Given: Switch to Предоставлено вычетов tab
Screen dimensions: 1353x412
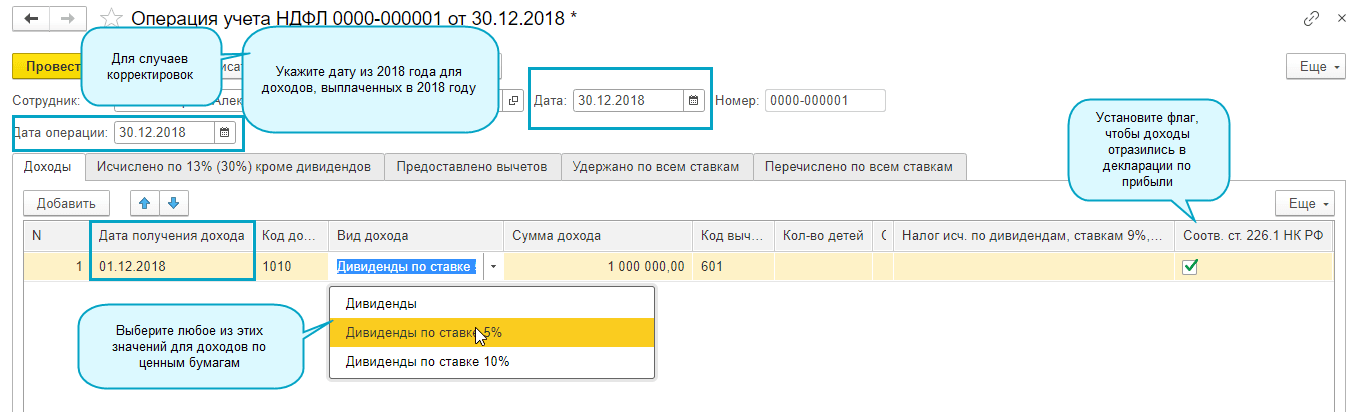Looking at the screenshot, I should click(472, 167).
